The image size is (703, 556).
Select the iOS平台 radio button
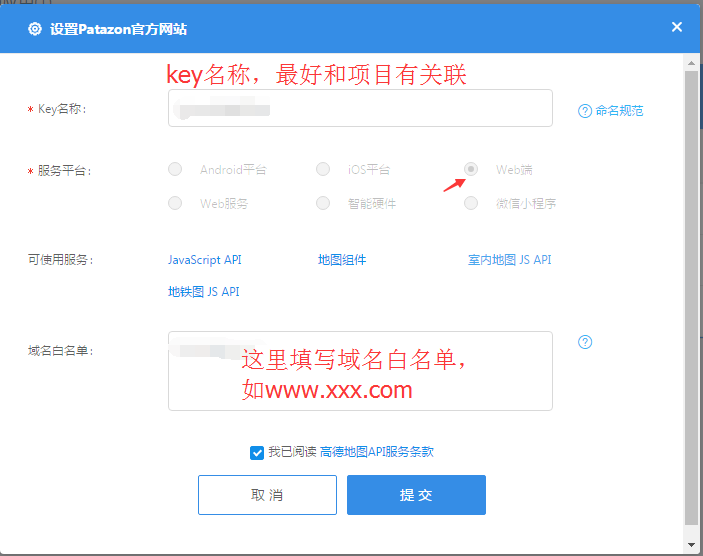coord(323,169)
